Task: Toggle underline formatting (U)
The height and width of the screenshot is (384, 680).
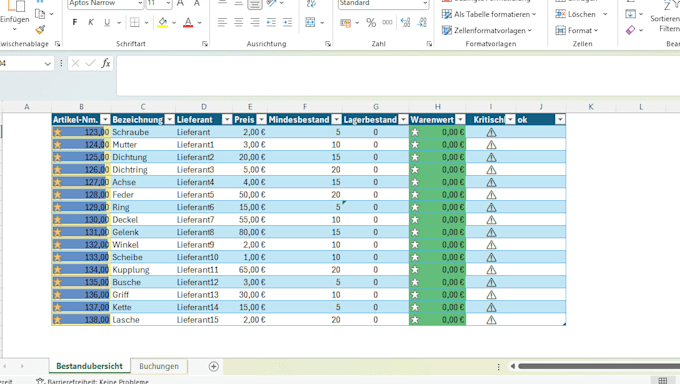Action: tap(107, 22)
